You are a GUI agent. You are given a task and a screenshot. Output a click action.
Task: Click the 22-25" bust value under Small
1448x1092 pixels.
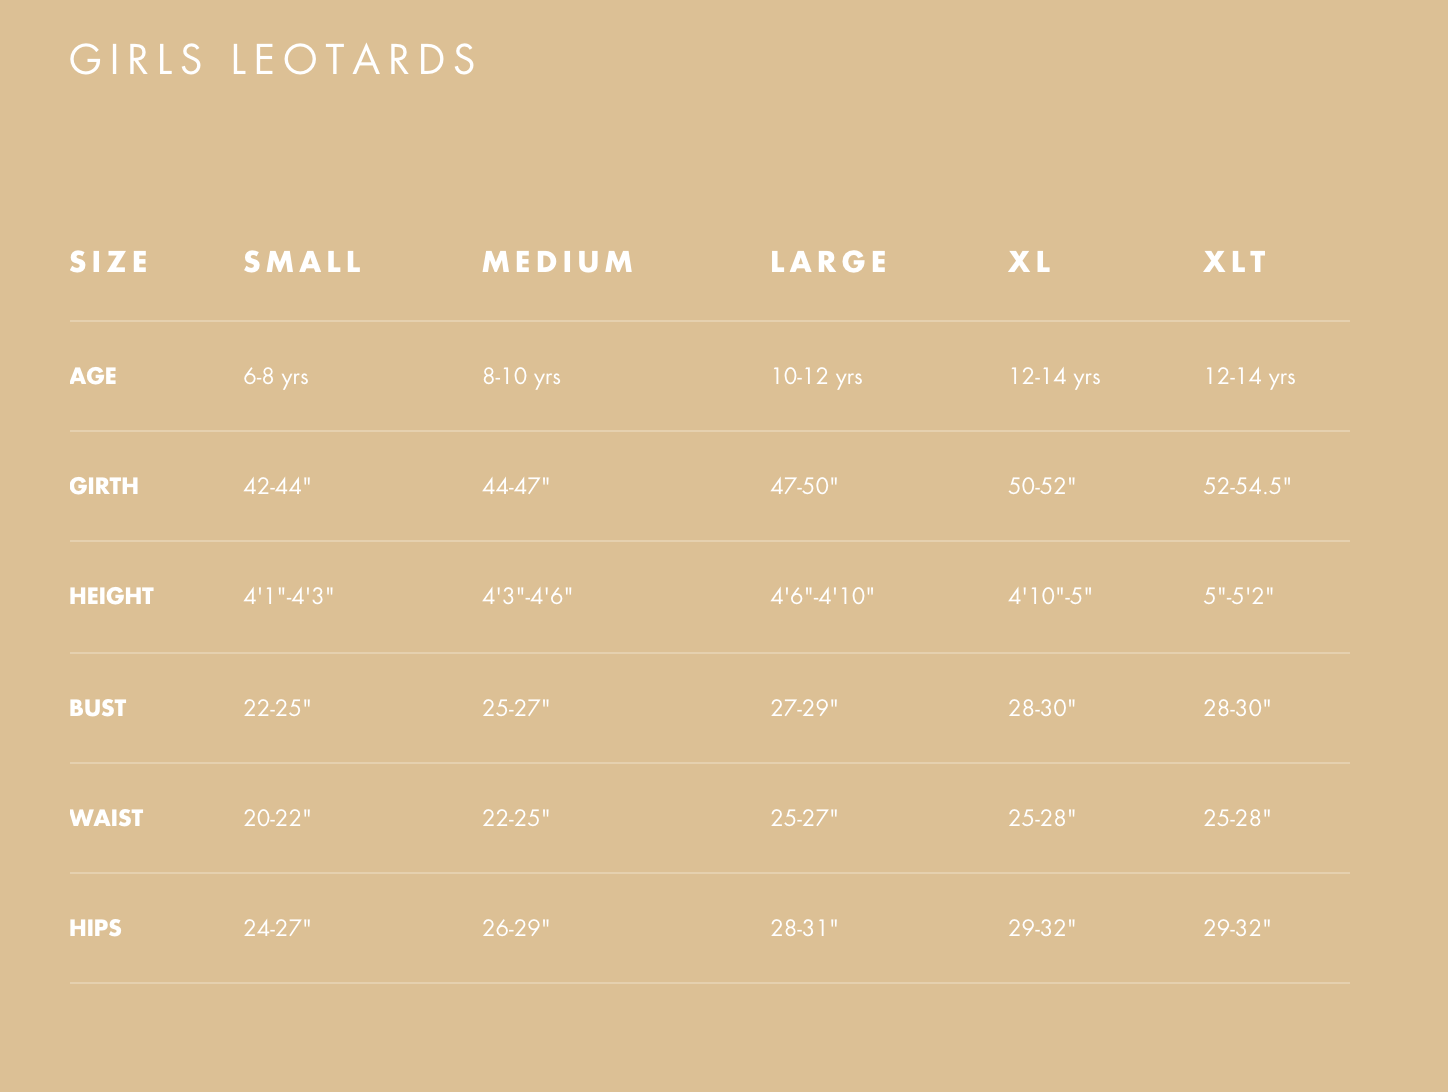pos(277,708)
